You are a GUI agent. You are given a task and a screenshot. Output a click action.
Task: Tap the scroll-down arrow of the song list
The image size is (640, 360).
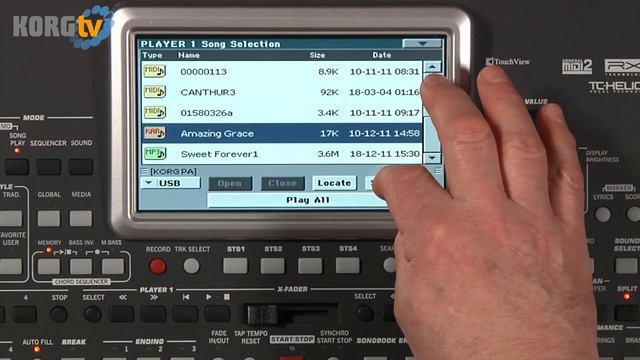[x=432, y=158]
